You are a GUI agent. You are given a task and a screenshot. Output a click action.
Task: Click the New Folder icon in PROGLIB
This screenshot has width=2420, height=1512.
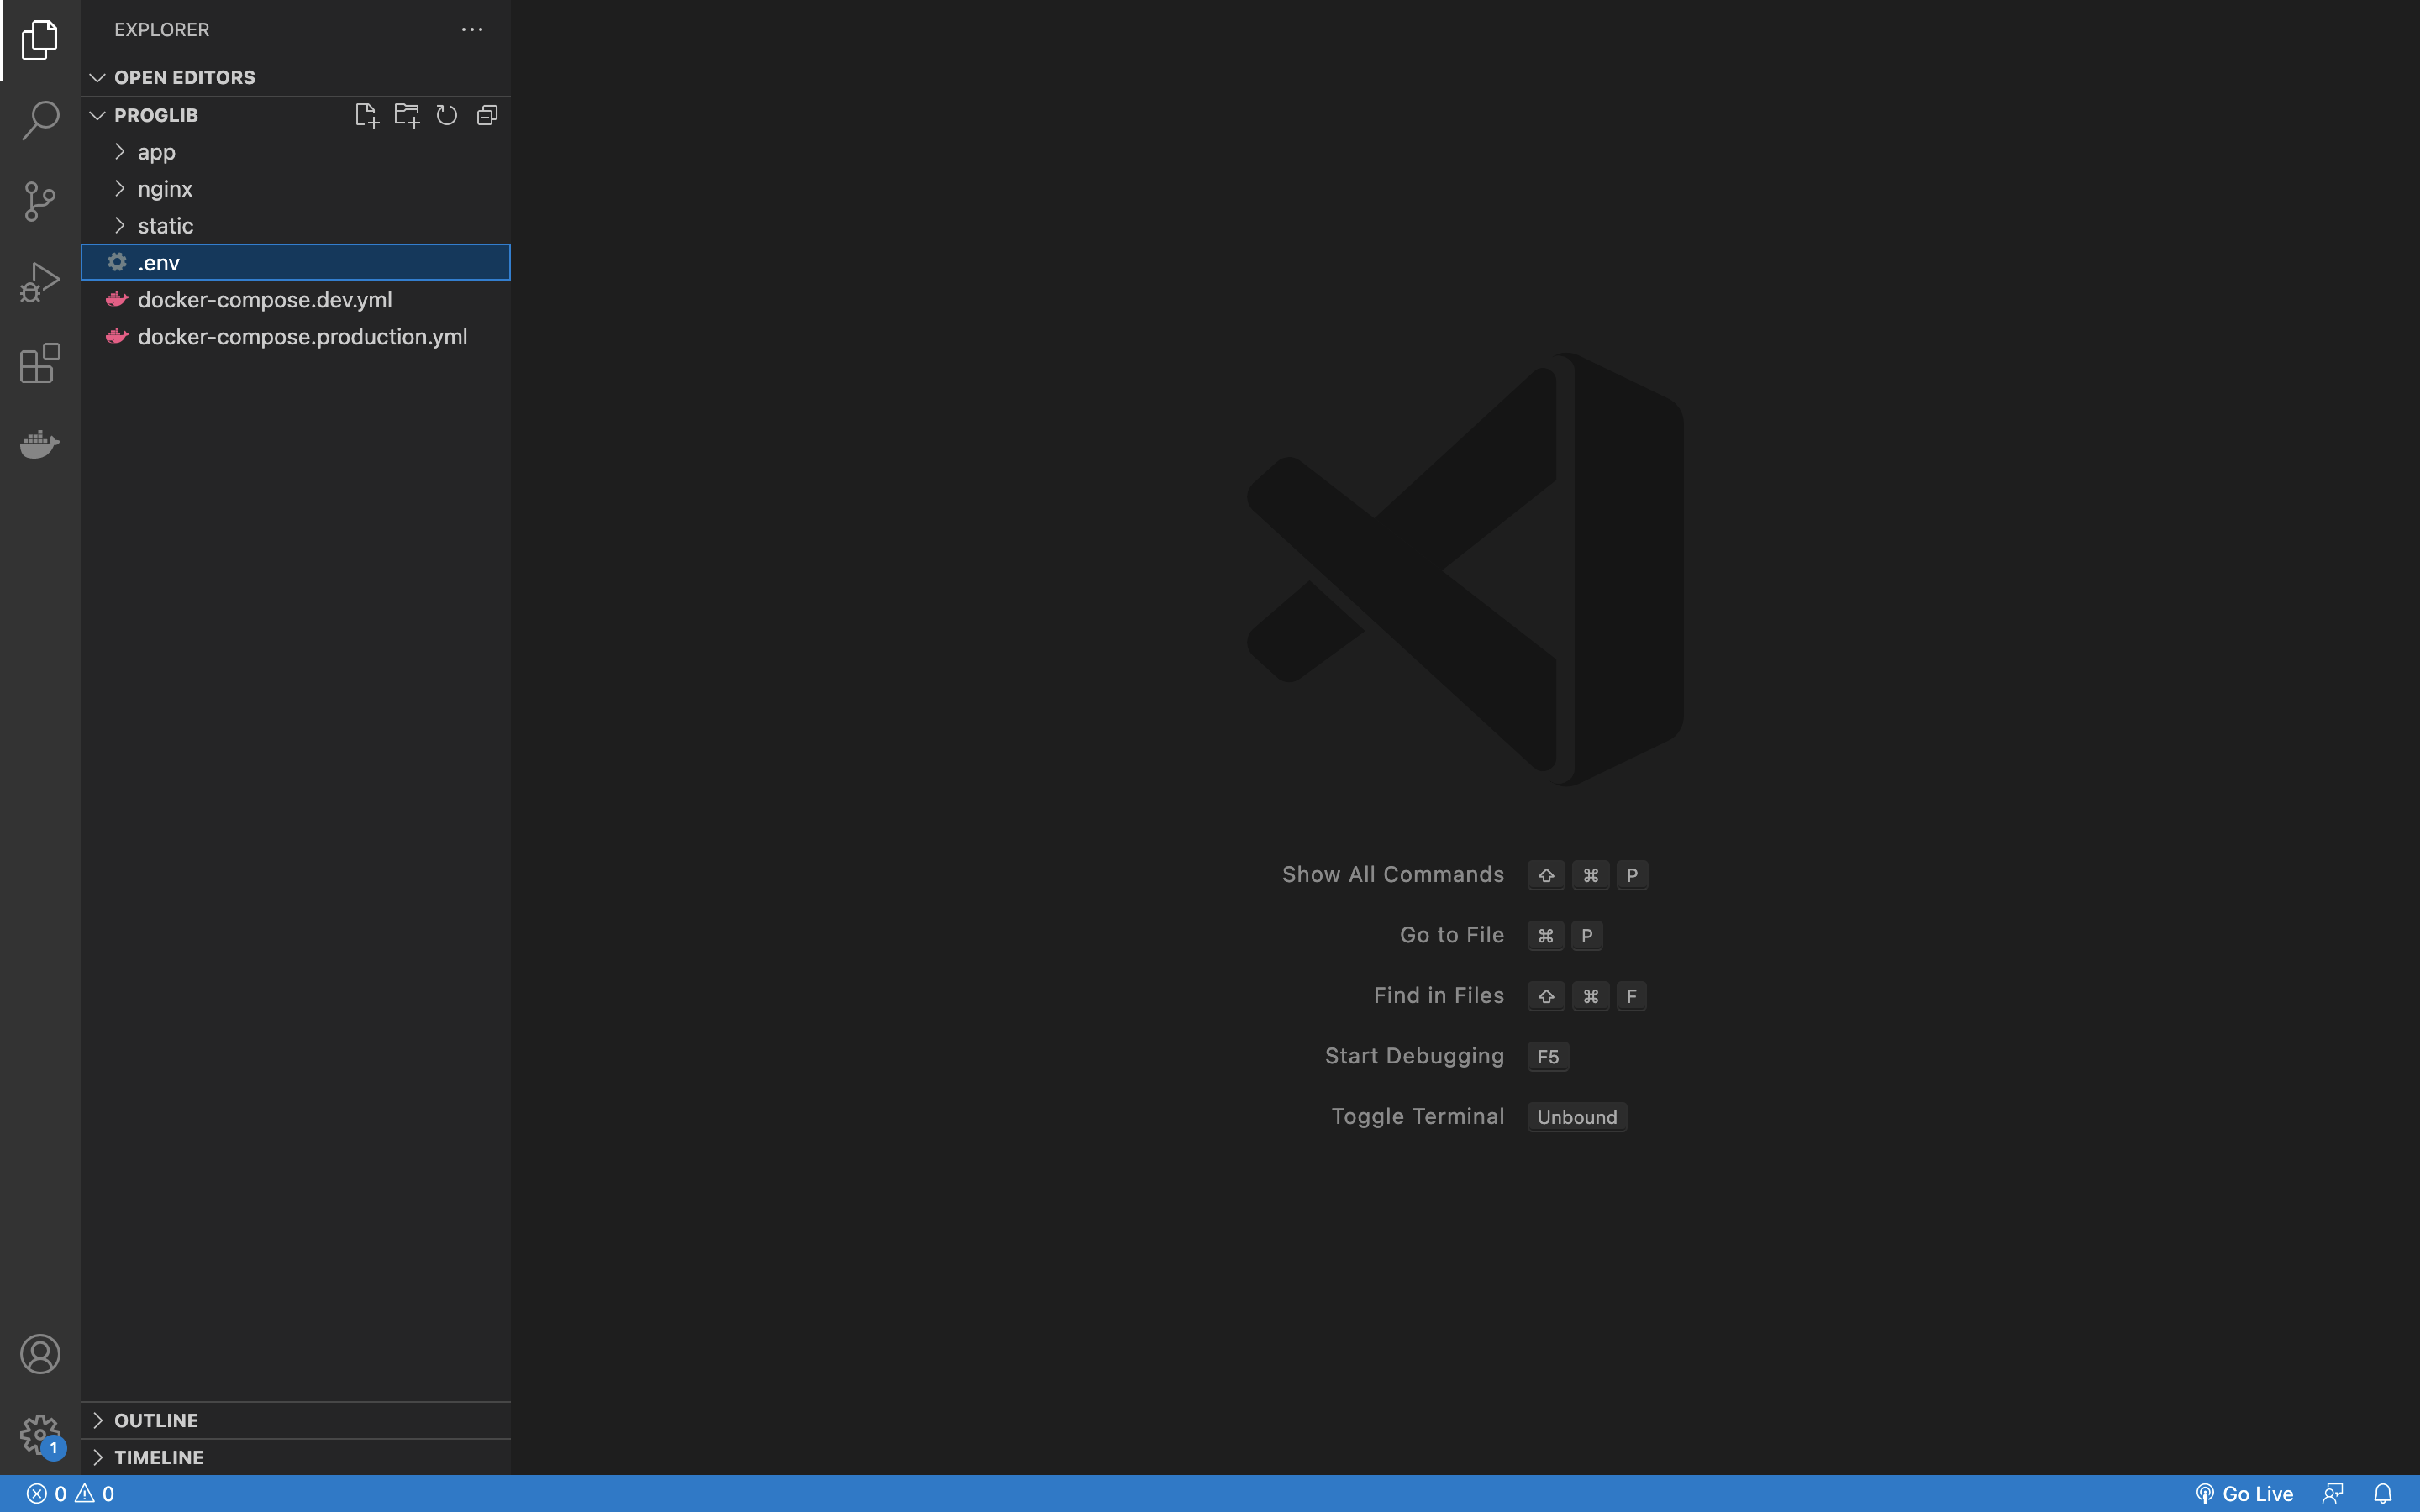point(407,115)
